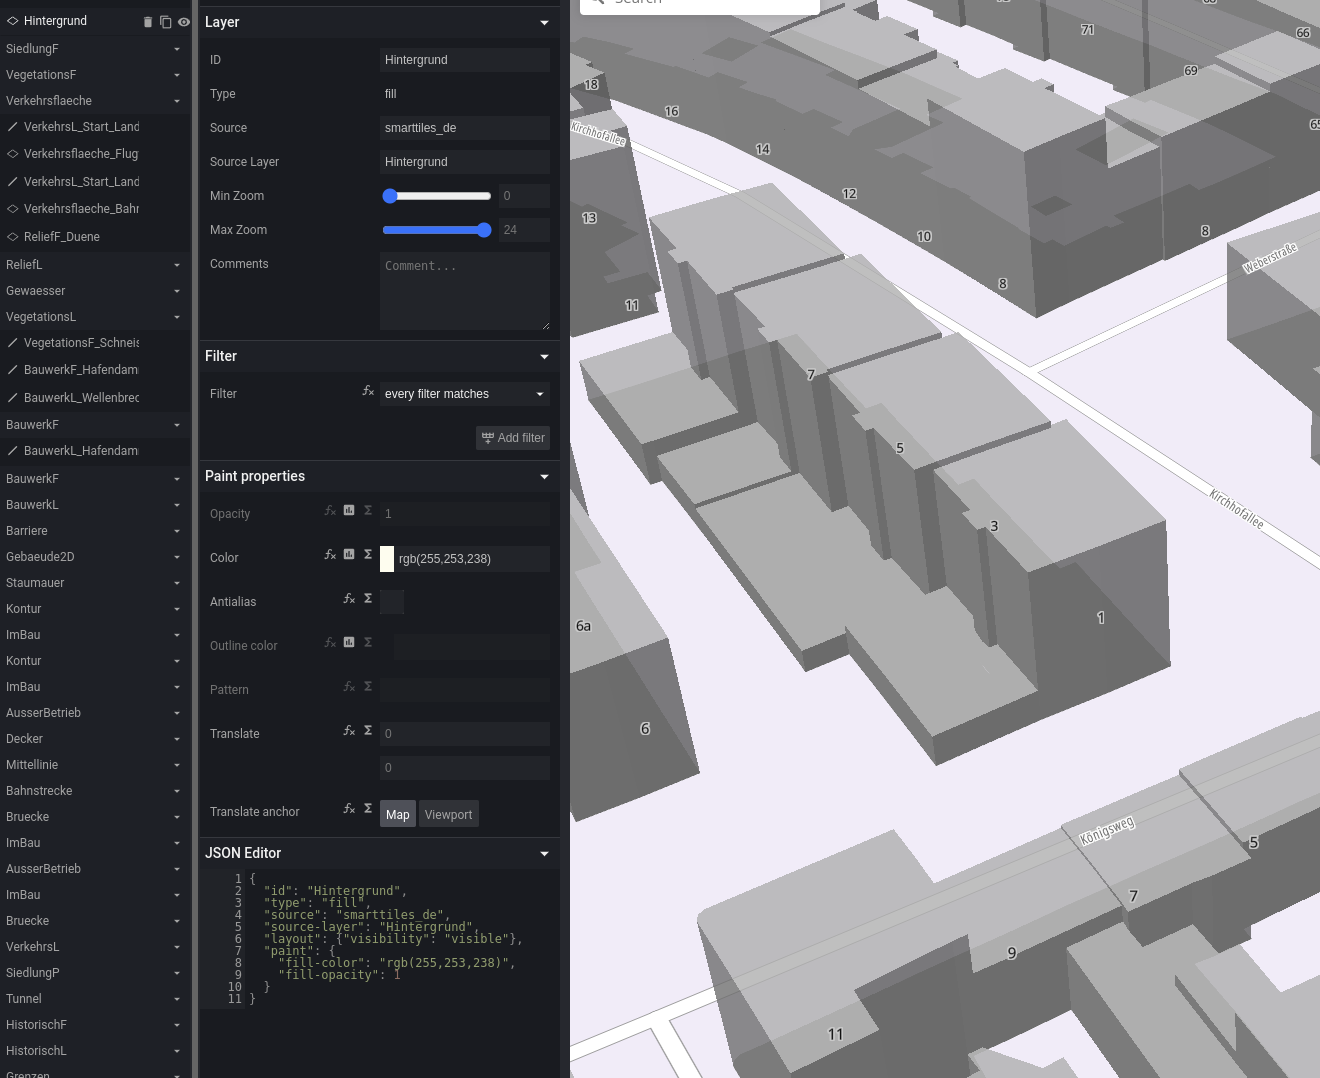1320x1078 pixels.
Task: Toggle the Antialias checkbox
Action: (x=392, y=602)
